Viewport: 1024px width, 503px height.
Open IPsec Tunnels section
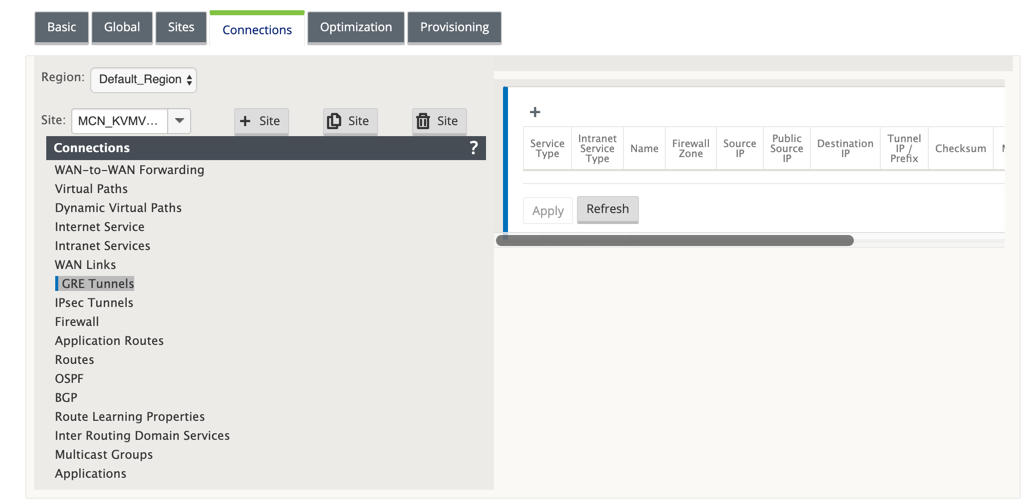coord(94,302)
